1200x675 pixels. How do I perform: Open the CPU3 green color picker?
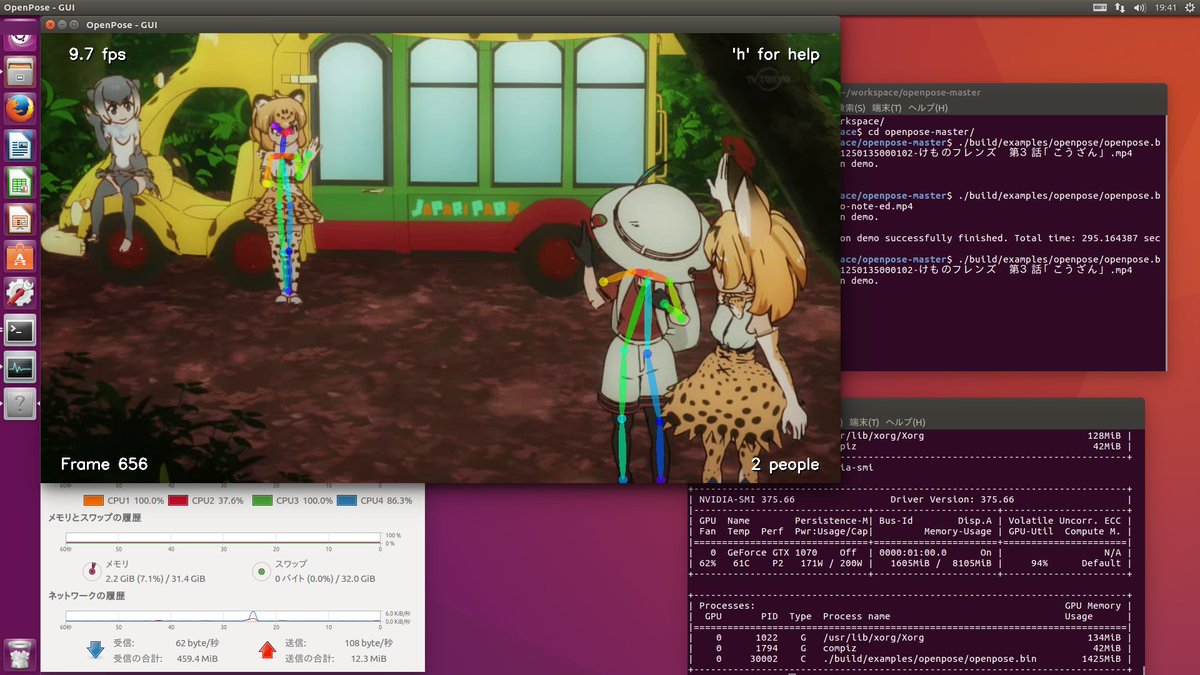[x=264, y=500]
